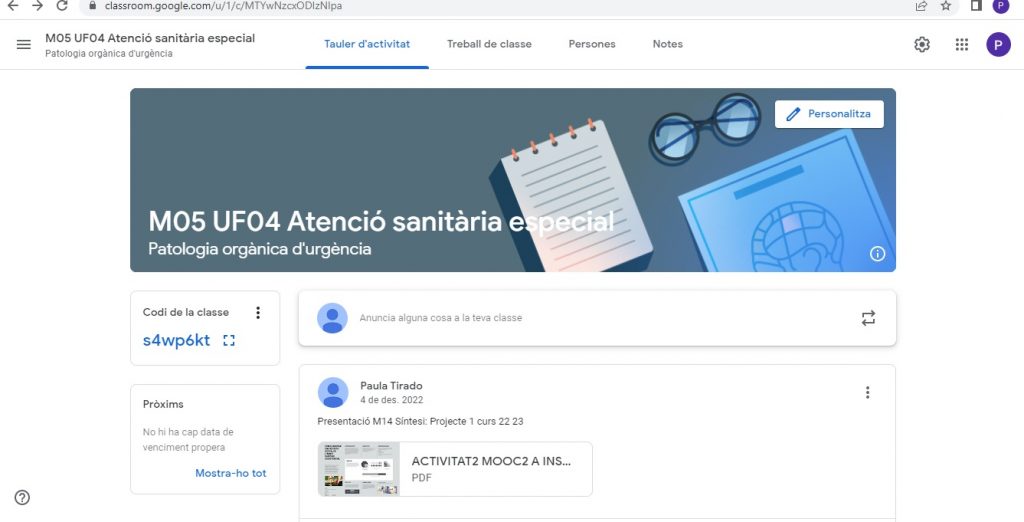Click the browser share page icon

[x=921, y=6]
